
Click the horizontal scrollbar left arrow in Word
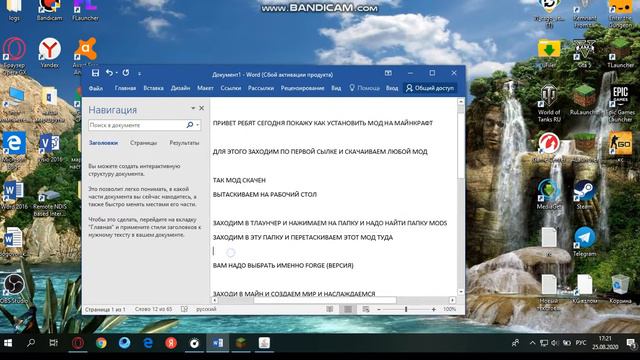point(215,300)
